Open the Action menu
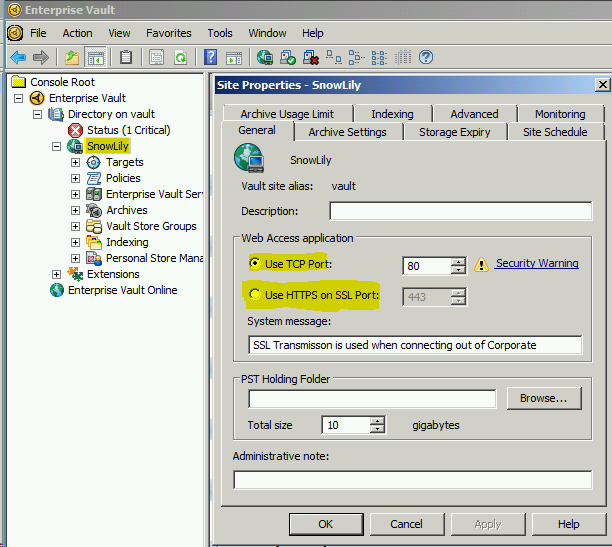Viewport: 612px width, 547px height. coord(77,33)
